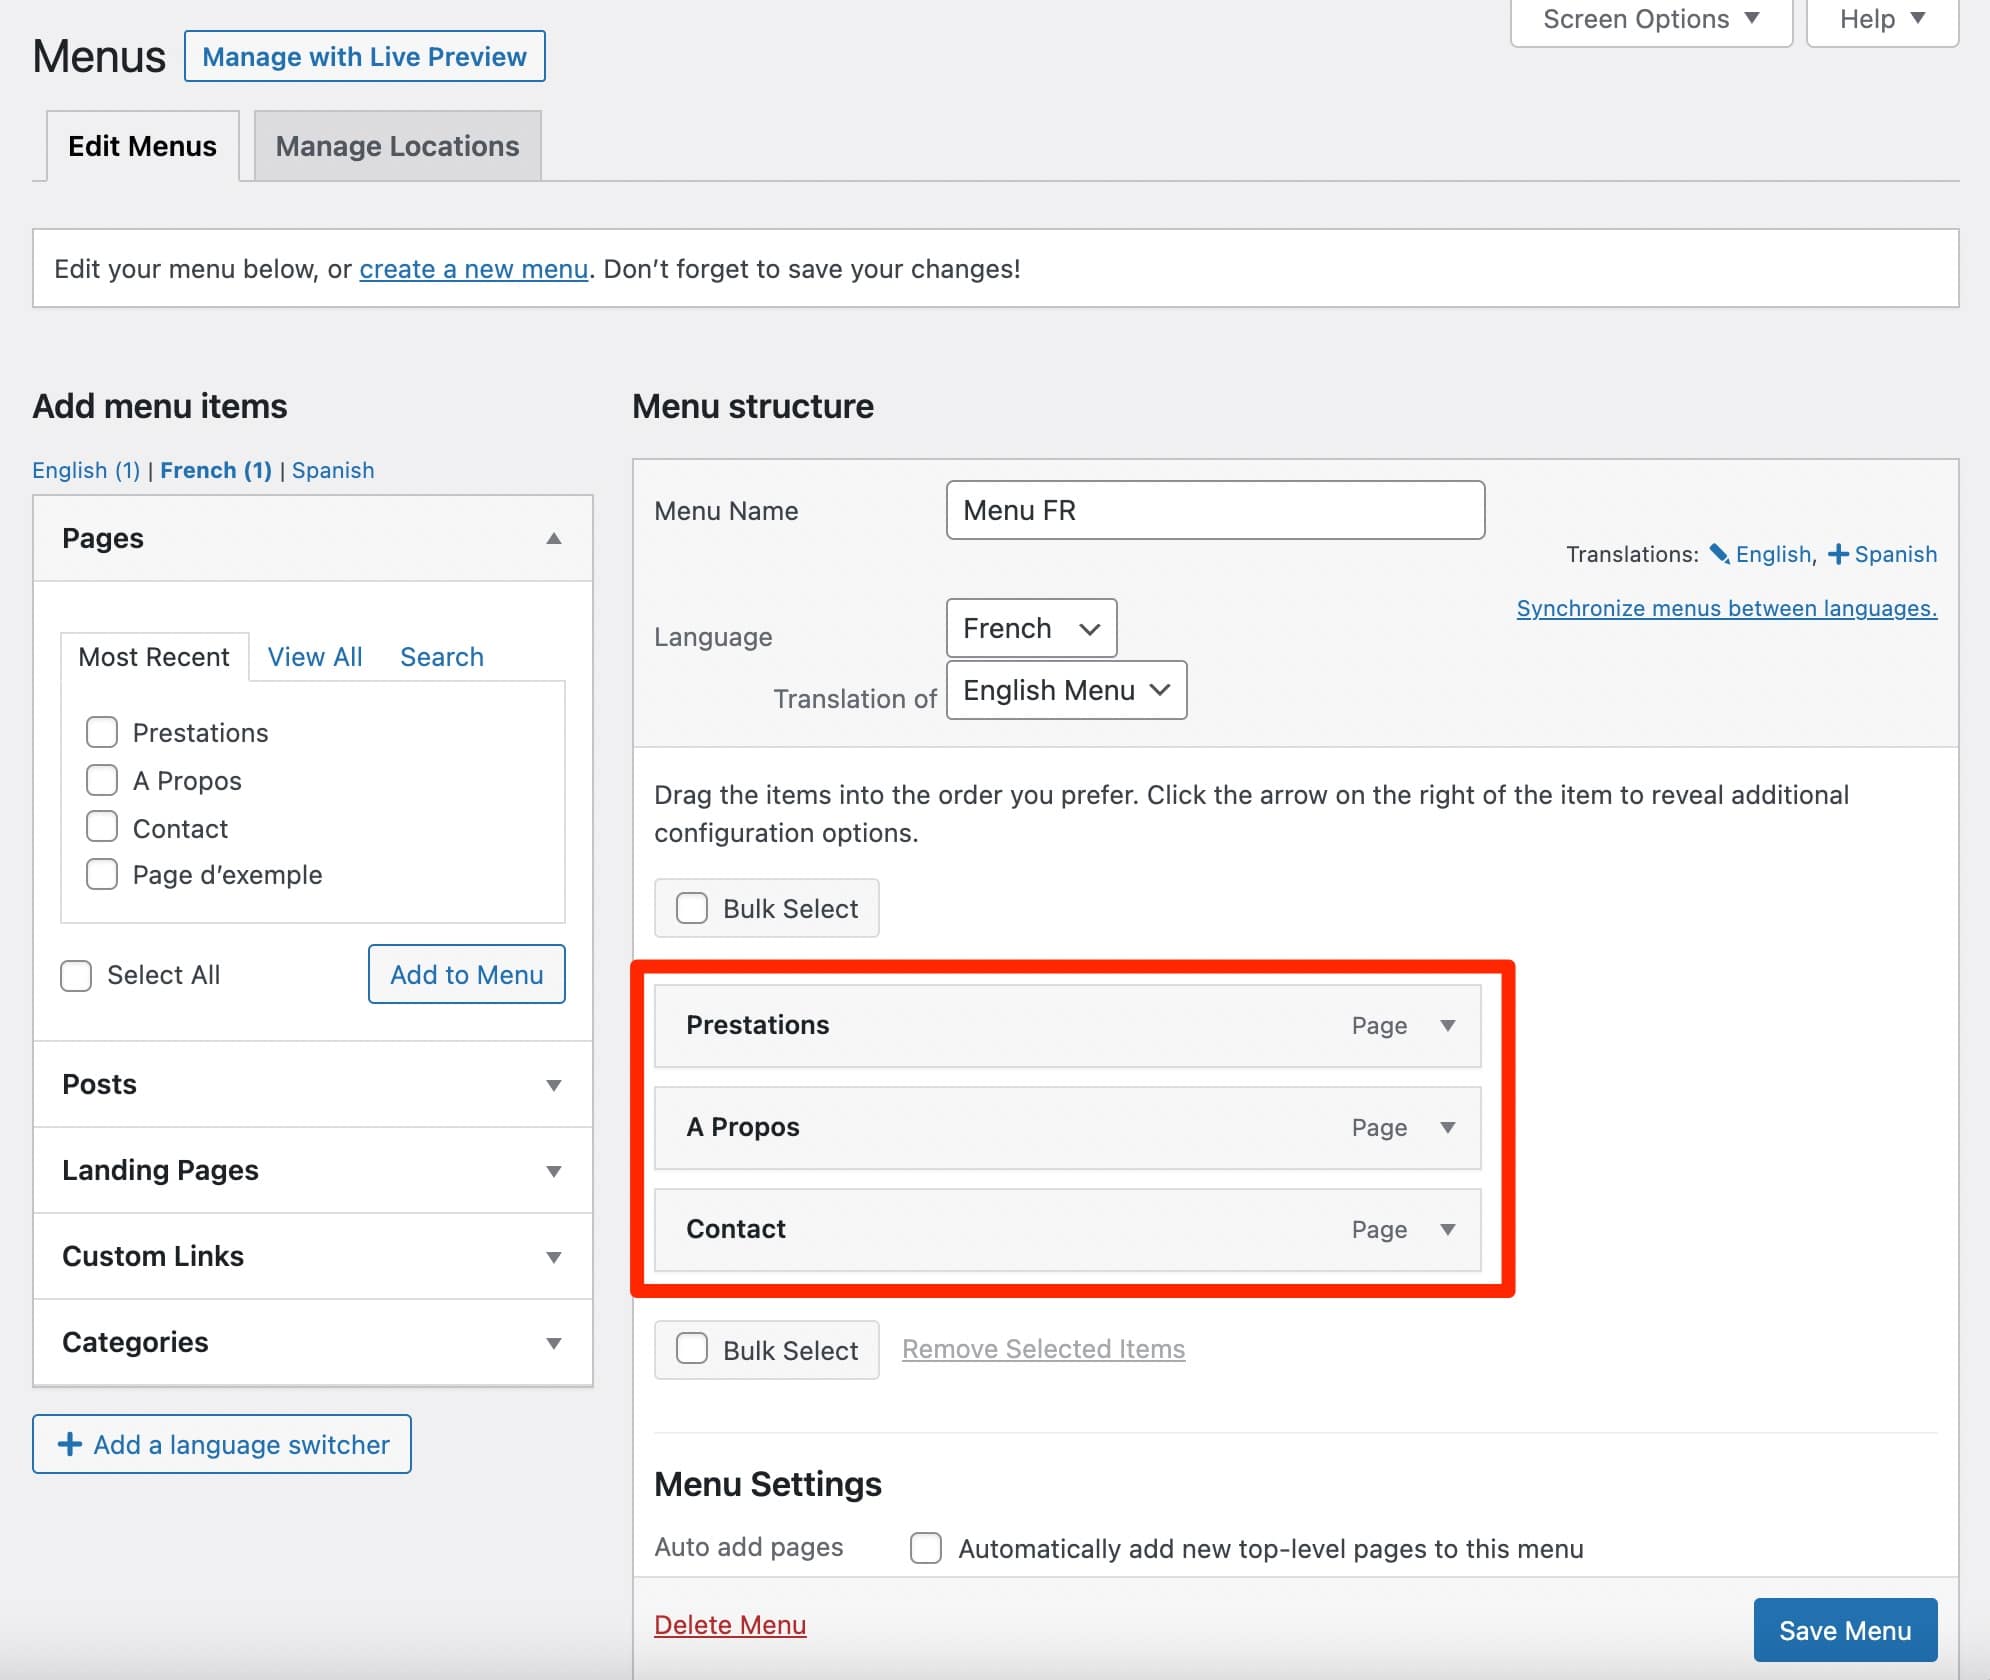Switch to Manage Locations tab
Screen dimensions: 1990x1680
click(x=397, y=146)
